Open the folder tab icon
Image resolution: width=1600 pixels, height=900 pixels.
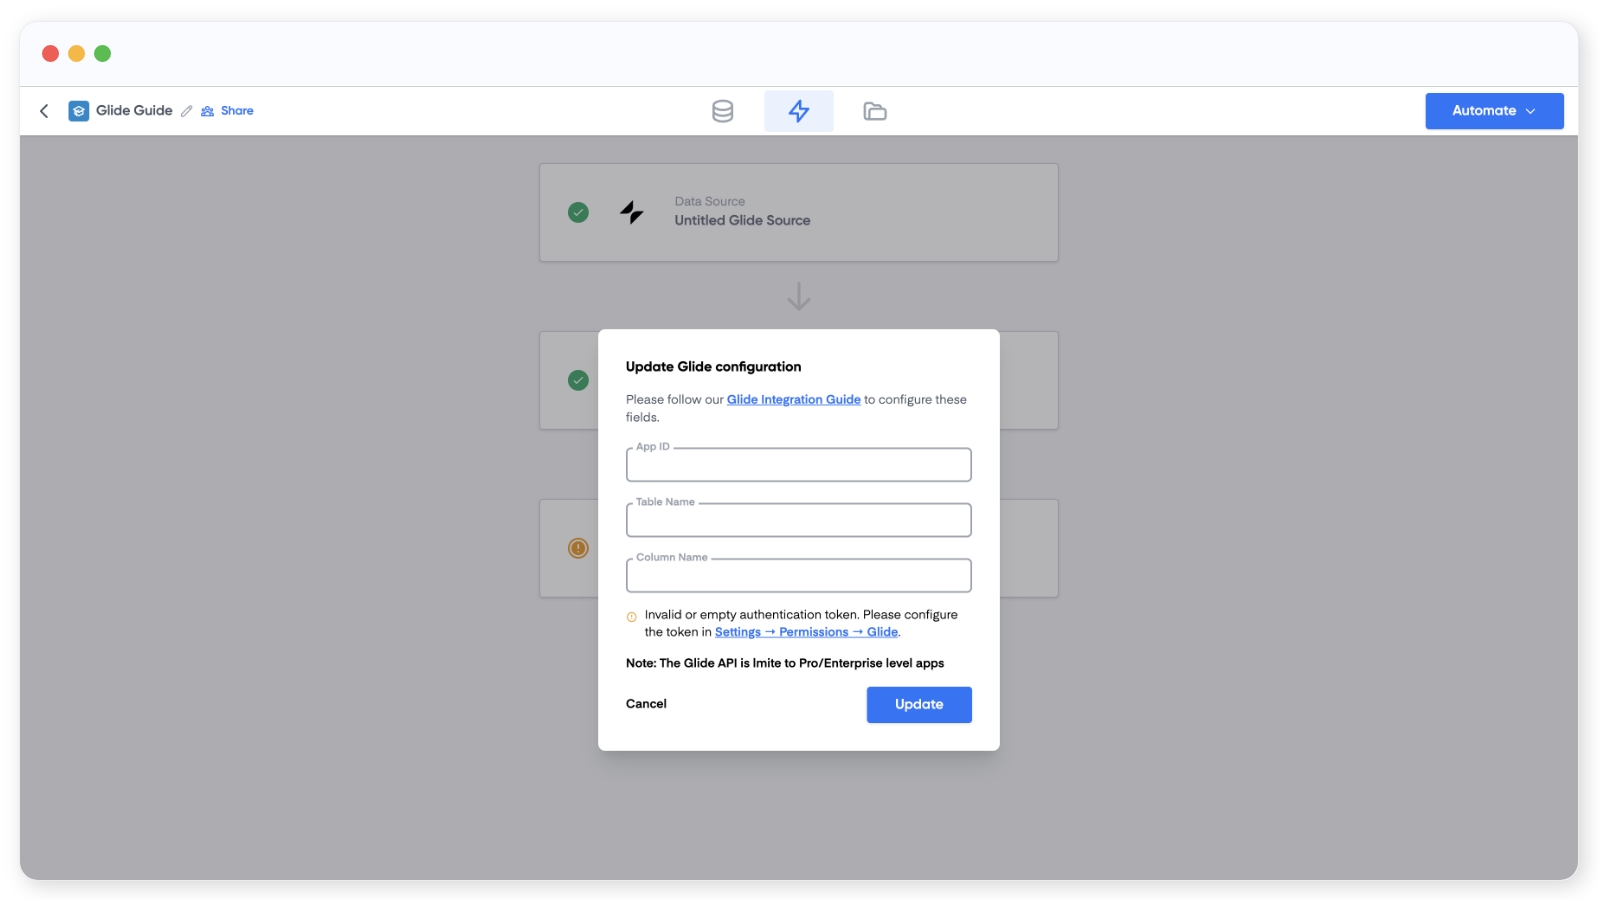[874, 111]
